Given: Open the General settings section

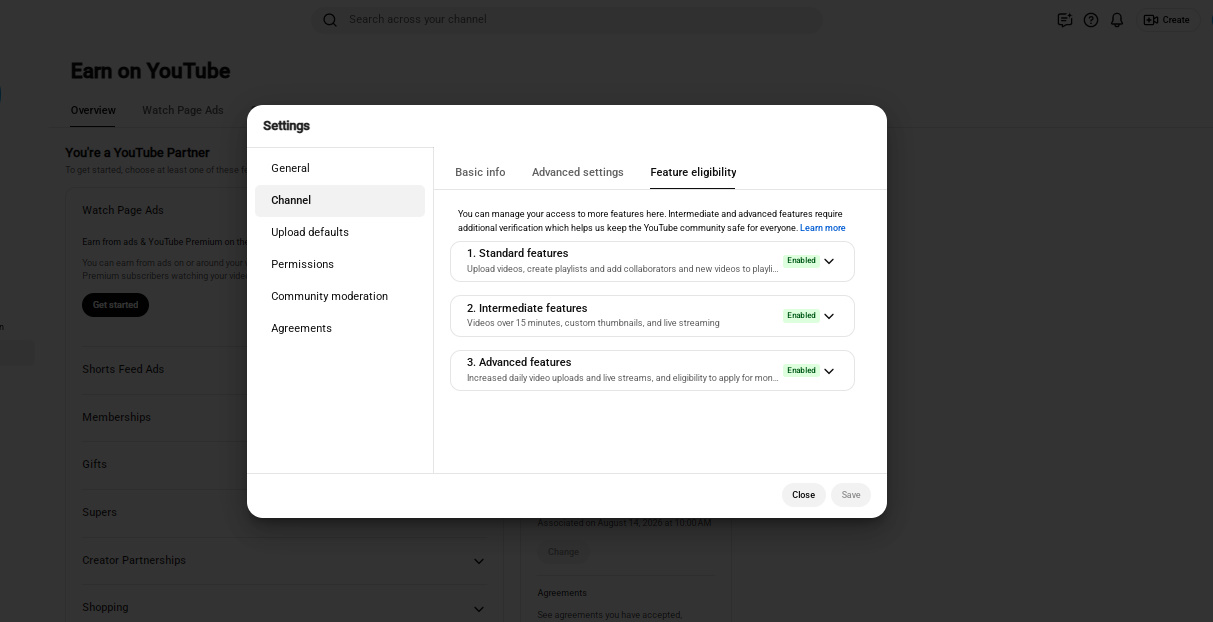Looking at the screenshot, I should 340,168.
